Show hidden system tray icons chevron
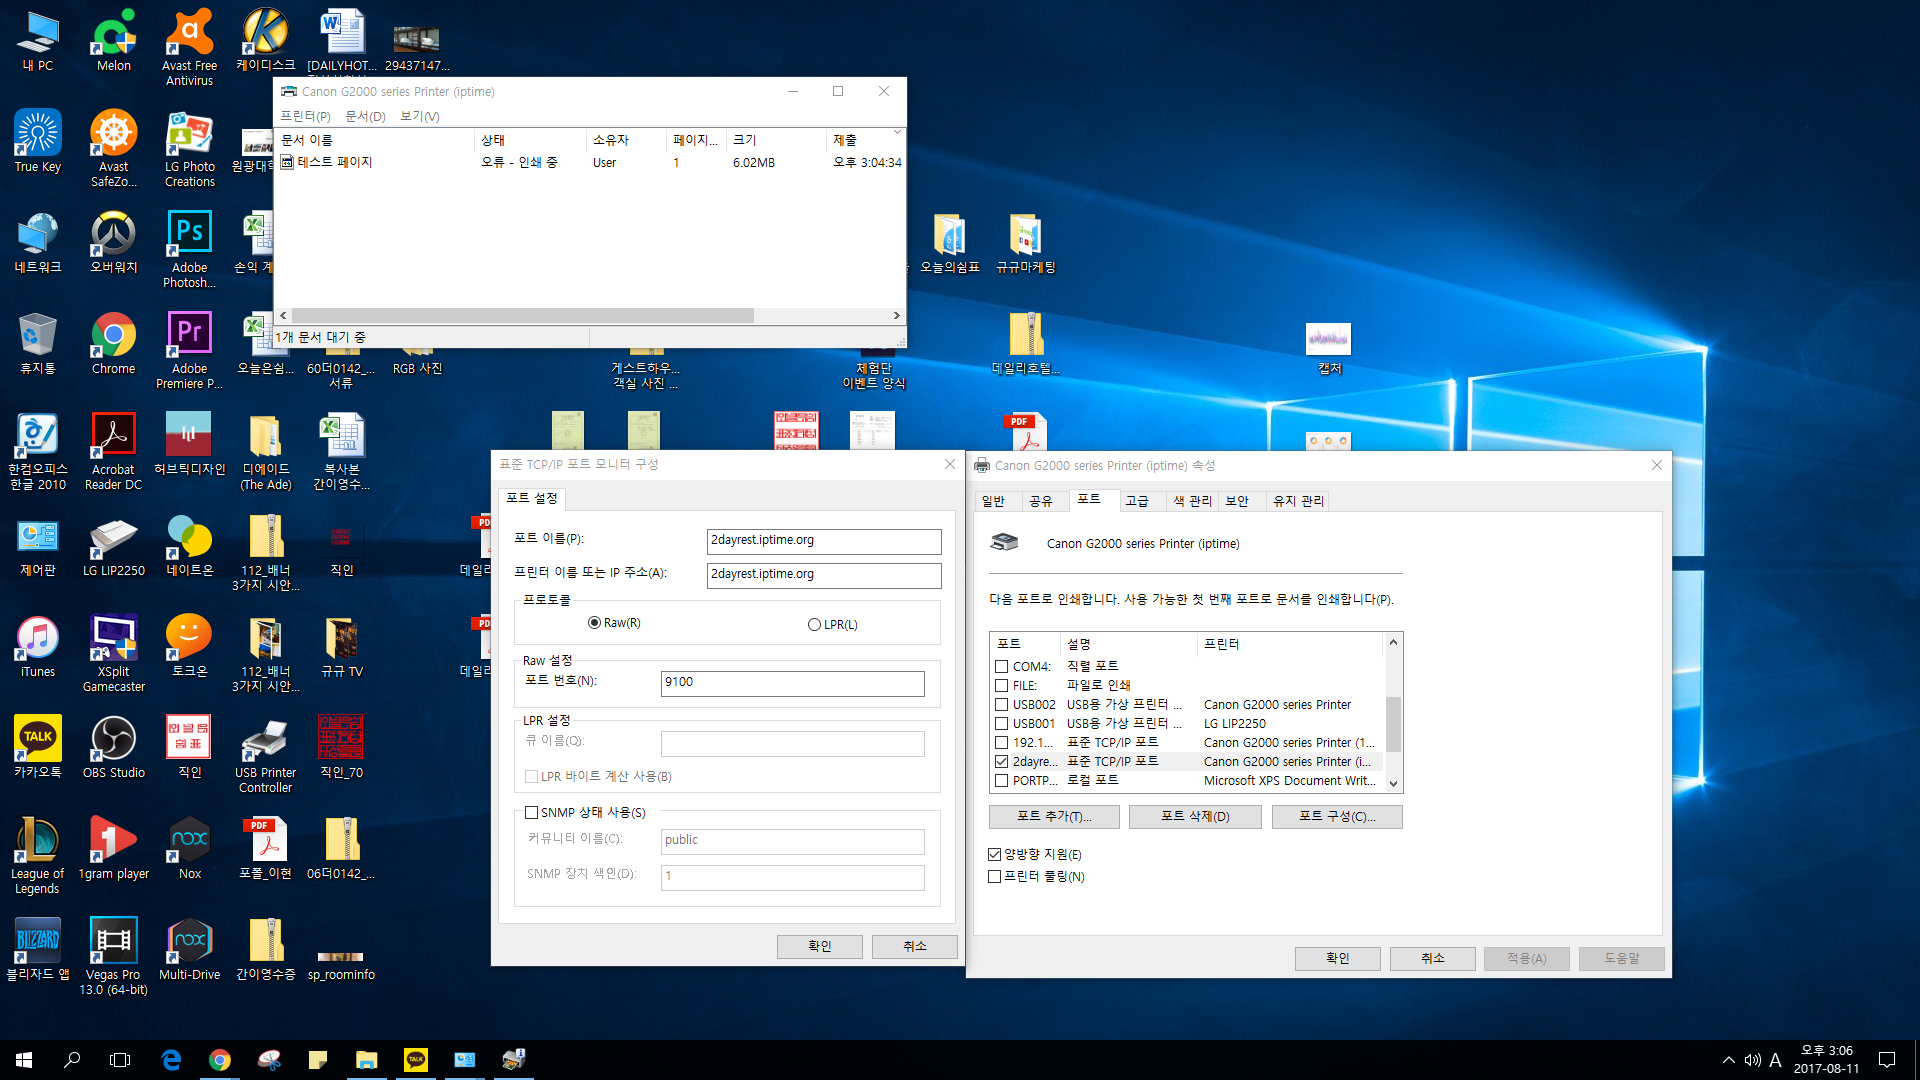 1728,1060
